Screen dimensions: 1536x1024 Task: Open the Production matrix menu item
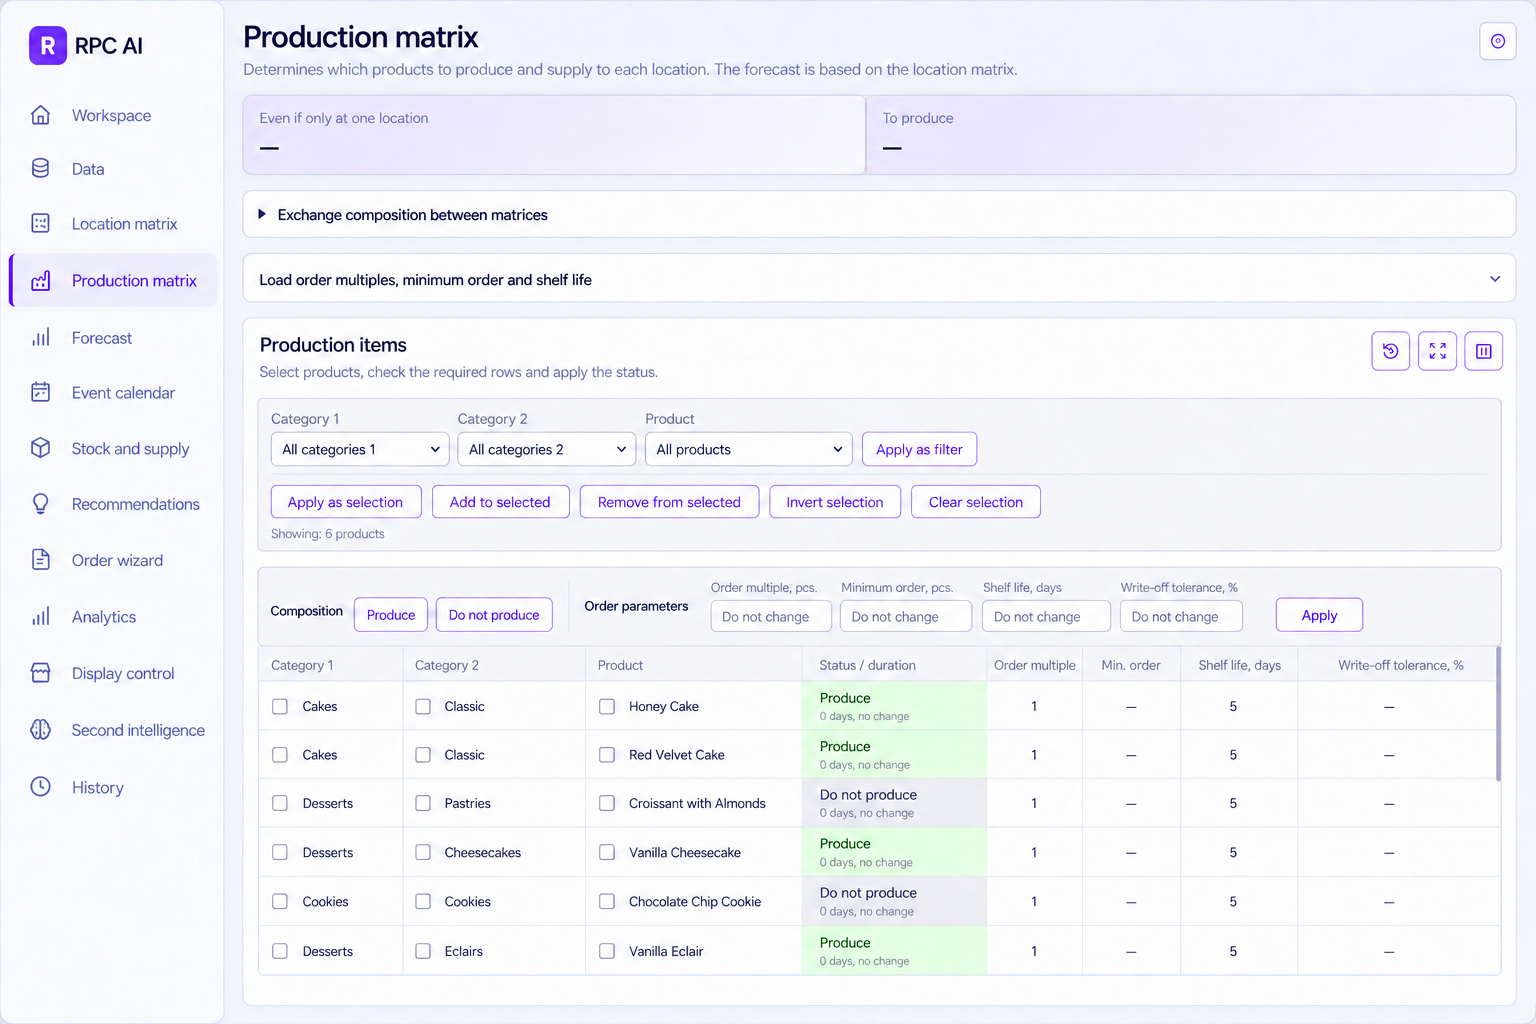[114, 280]
